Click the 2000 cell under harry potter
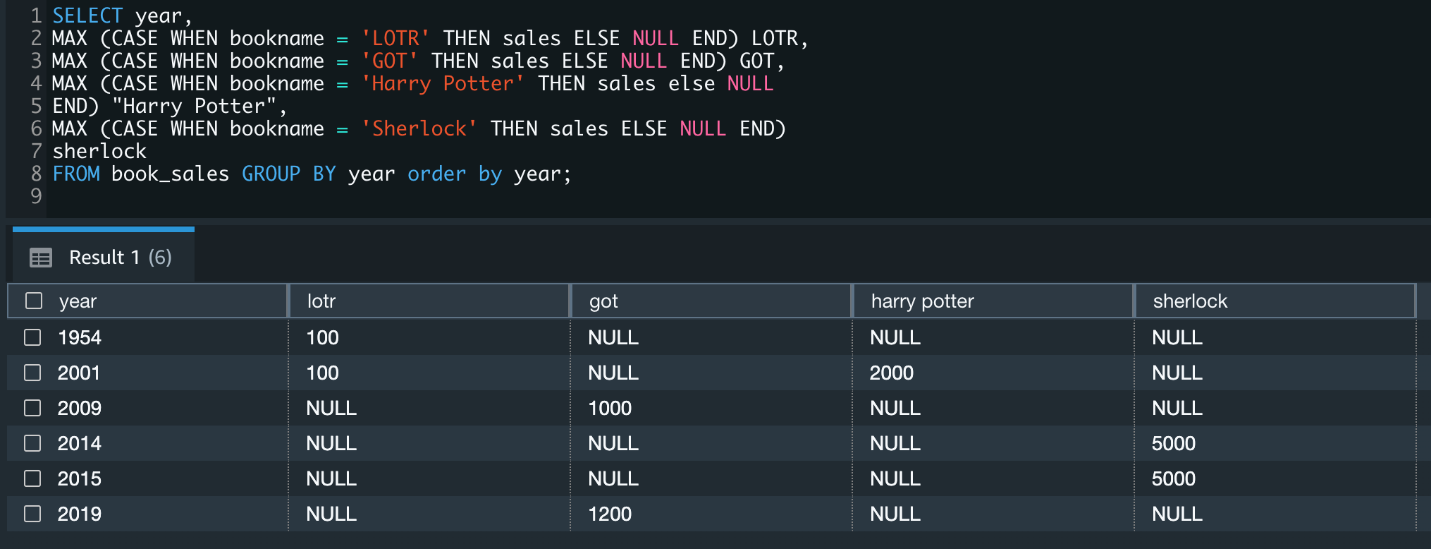Screen dimensions: 1431x549 (x=892, y=373)
